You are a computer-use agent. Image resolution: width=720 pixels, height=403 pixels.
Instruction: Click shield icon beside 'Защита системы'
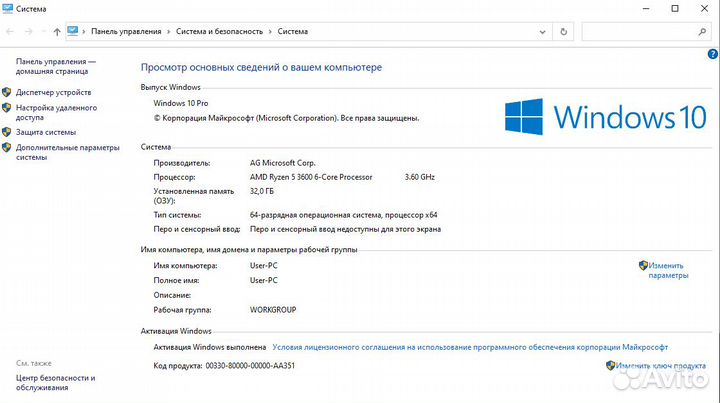6,132
